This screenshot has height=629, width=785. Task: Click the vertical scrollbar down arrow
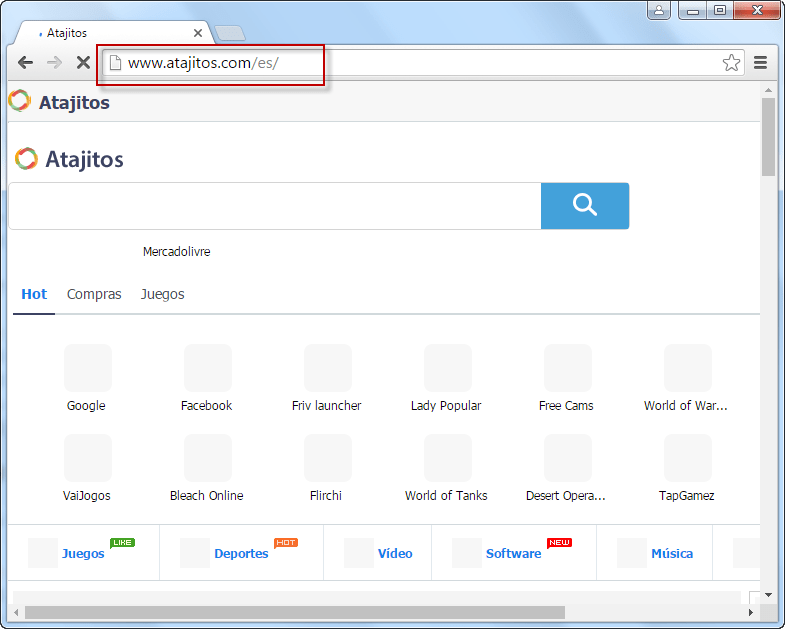(768, 595)
